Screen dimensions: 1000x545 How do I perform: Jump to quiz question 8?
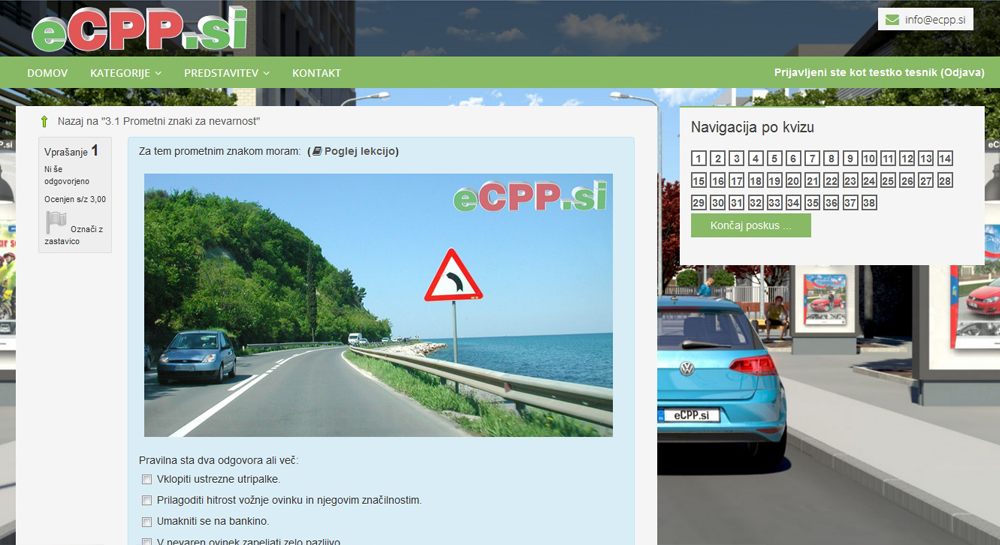tap(831, 158)
